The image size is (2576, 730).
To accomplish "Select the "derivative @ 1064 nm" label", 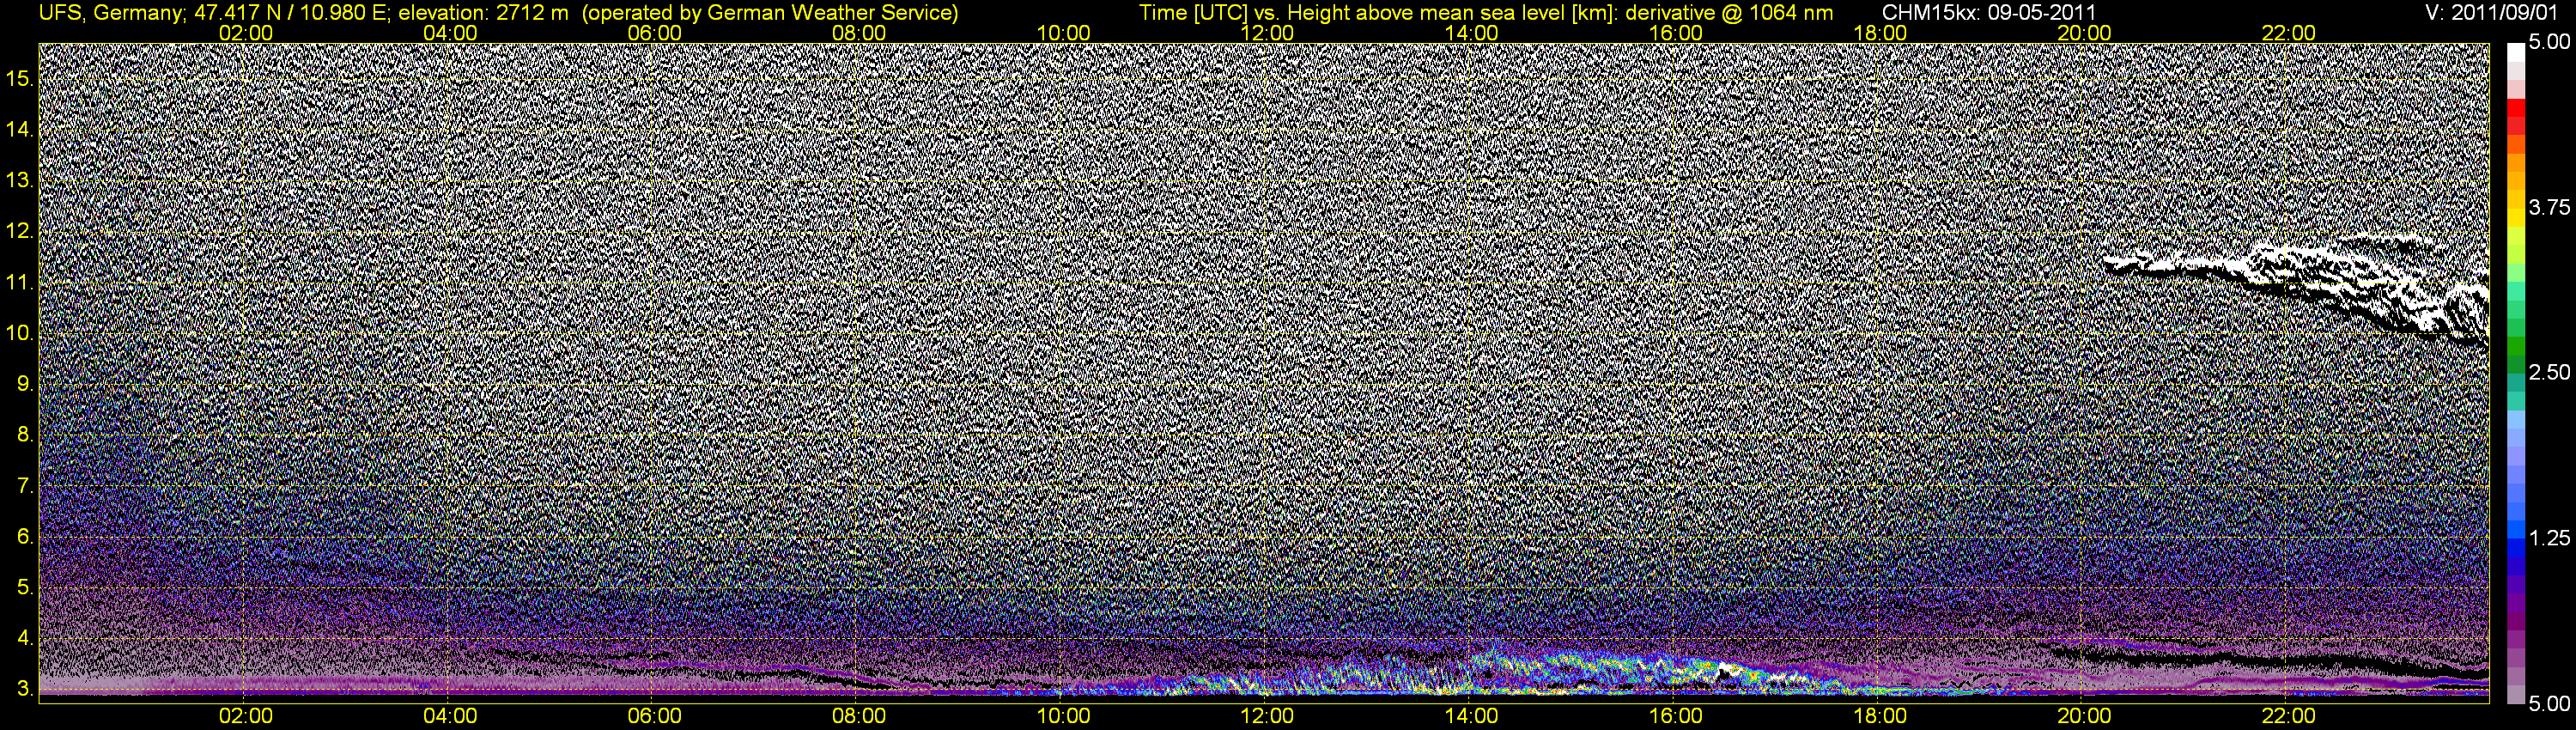I will [x=1729, y=13].
